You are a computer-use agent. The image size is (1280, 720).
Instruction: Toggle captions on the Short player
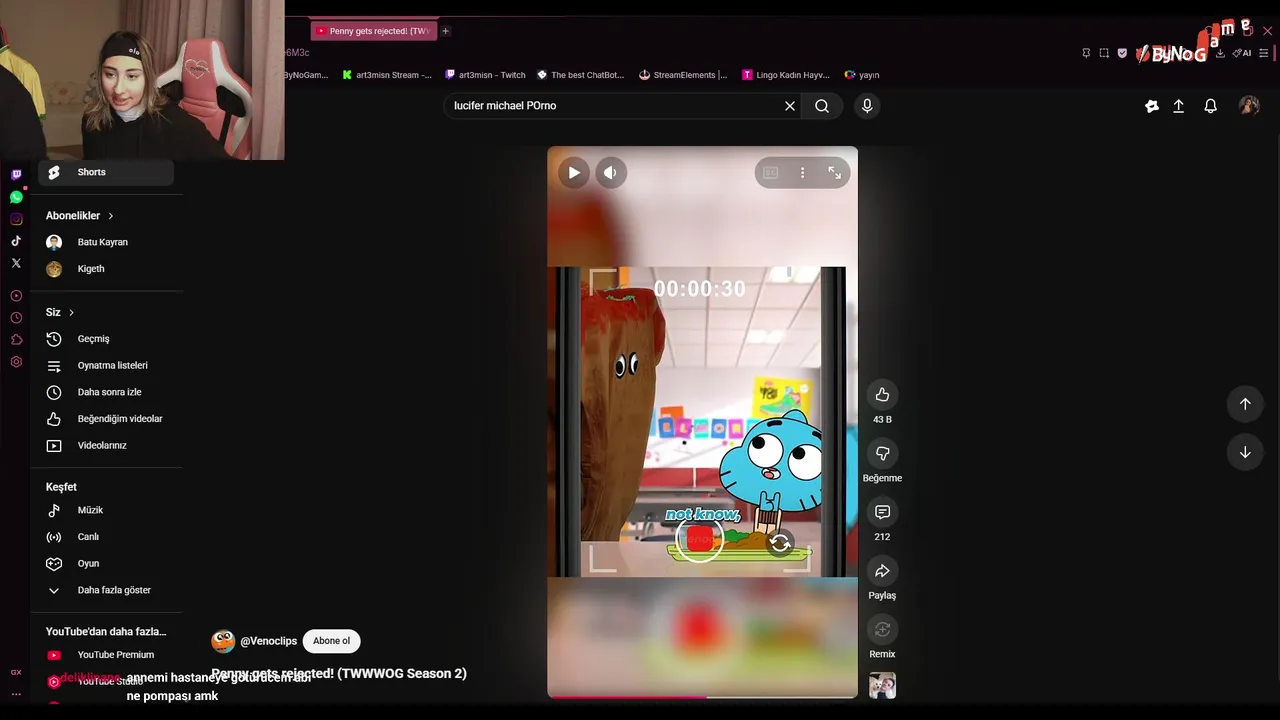pyautogui.click(x=770, y=172)
